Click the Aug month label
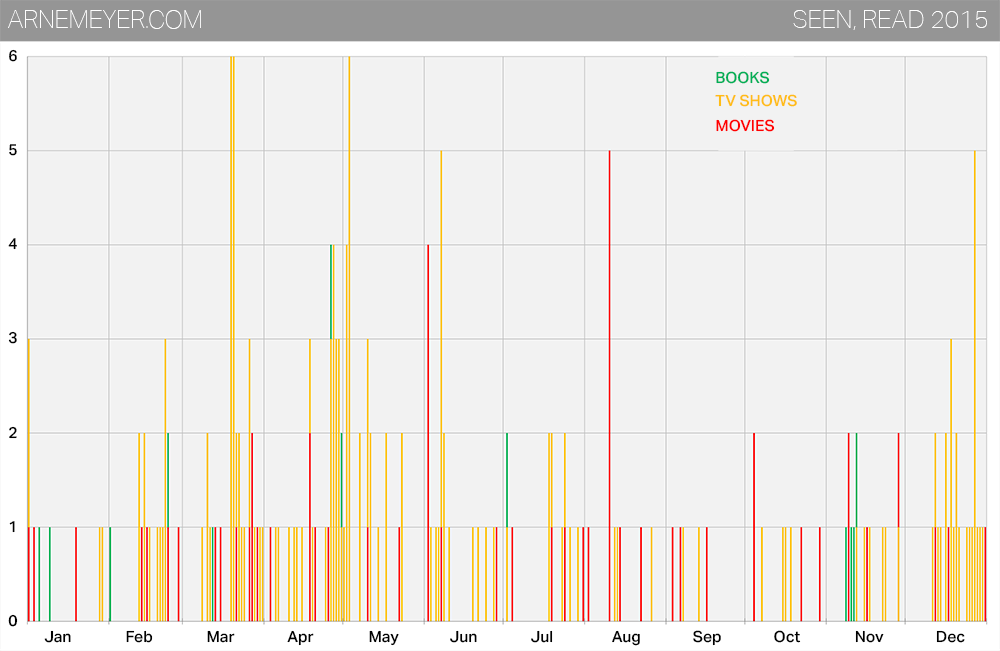This screenshot has width=1000, height=651. 626,636
